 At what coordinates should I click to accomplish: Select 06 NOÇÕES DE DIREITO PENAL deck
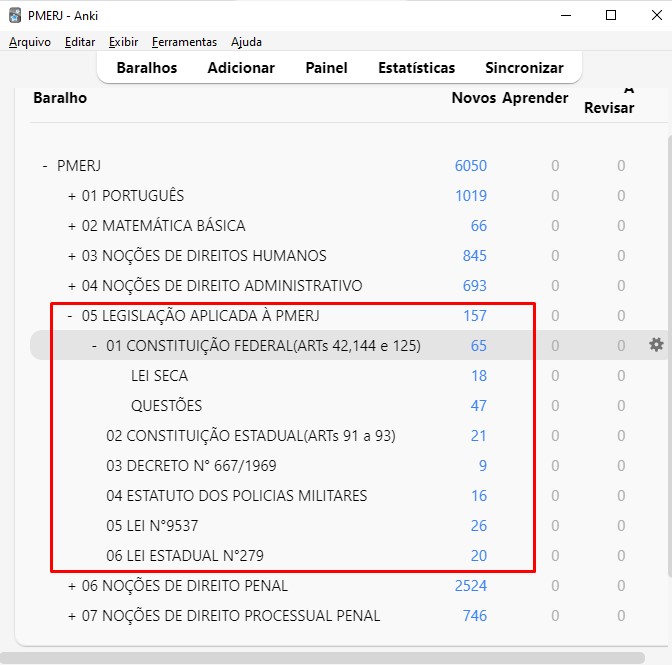[x=185, y=586]
